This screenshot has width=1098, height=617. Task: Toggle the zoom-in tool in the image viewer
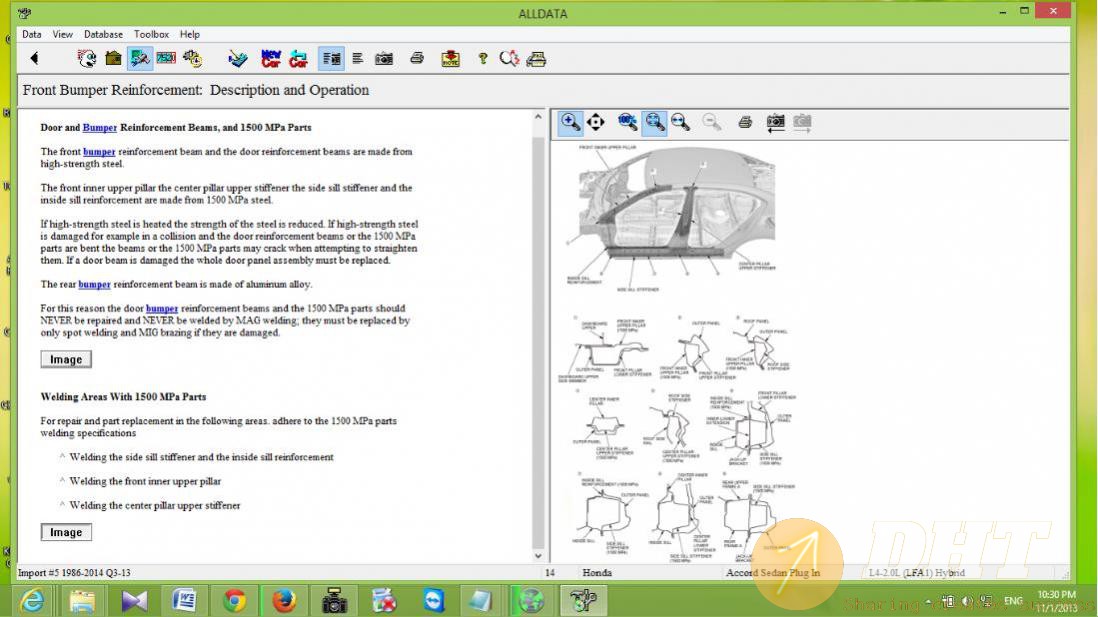coord(571,122)
